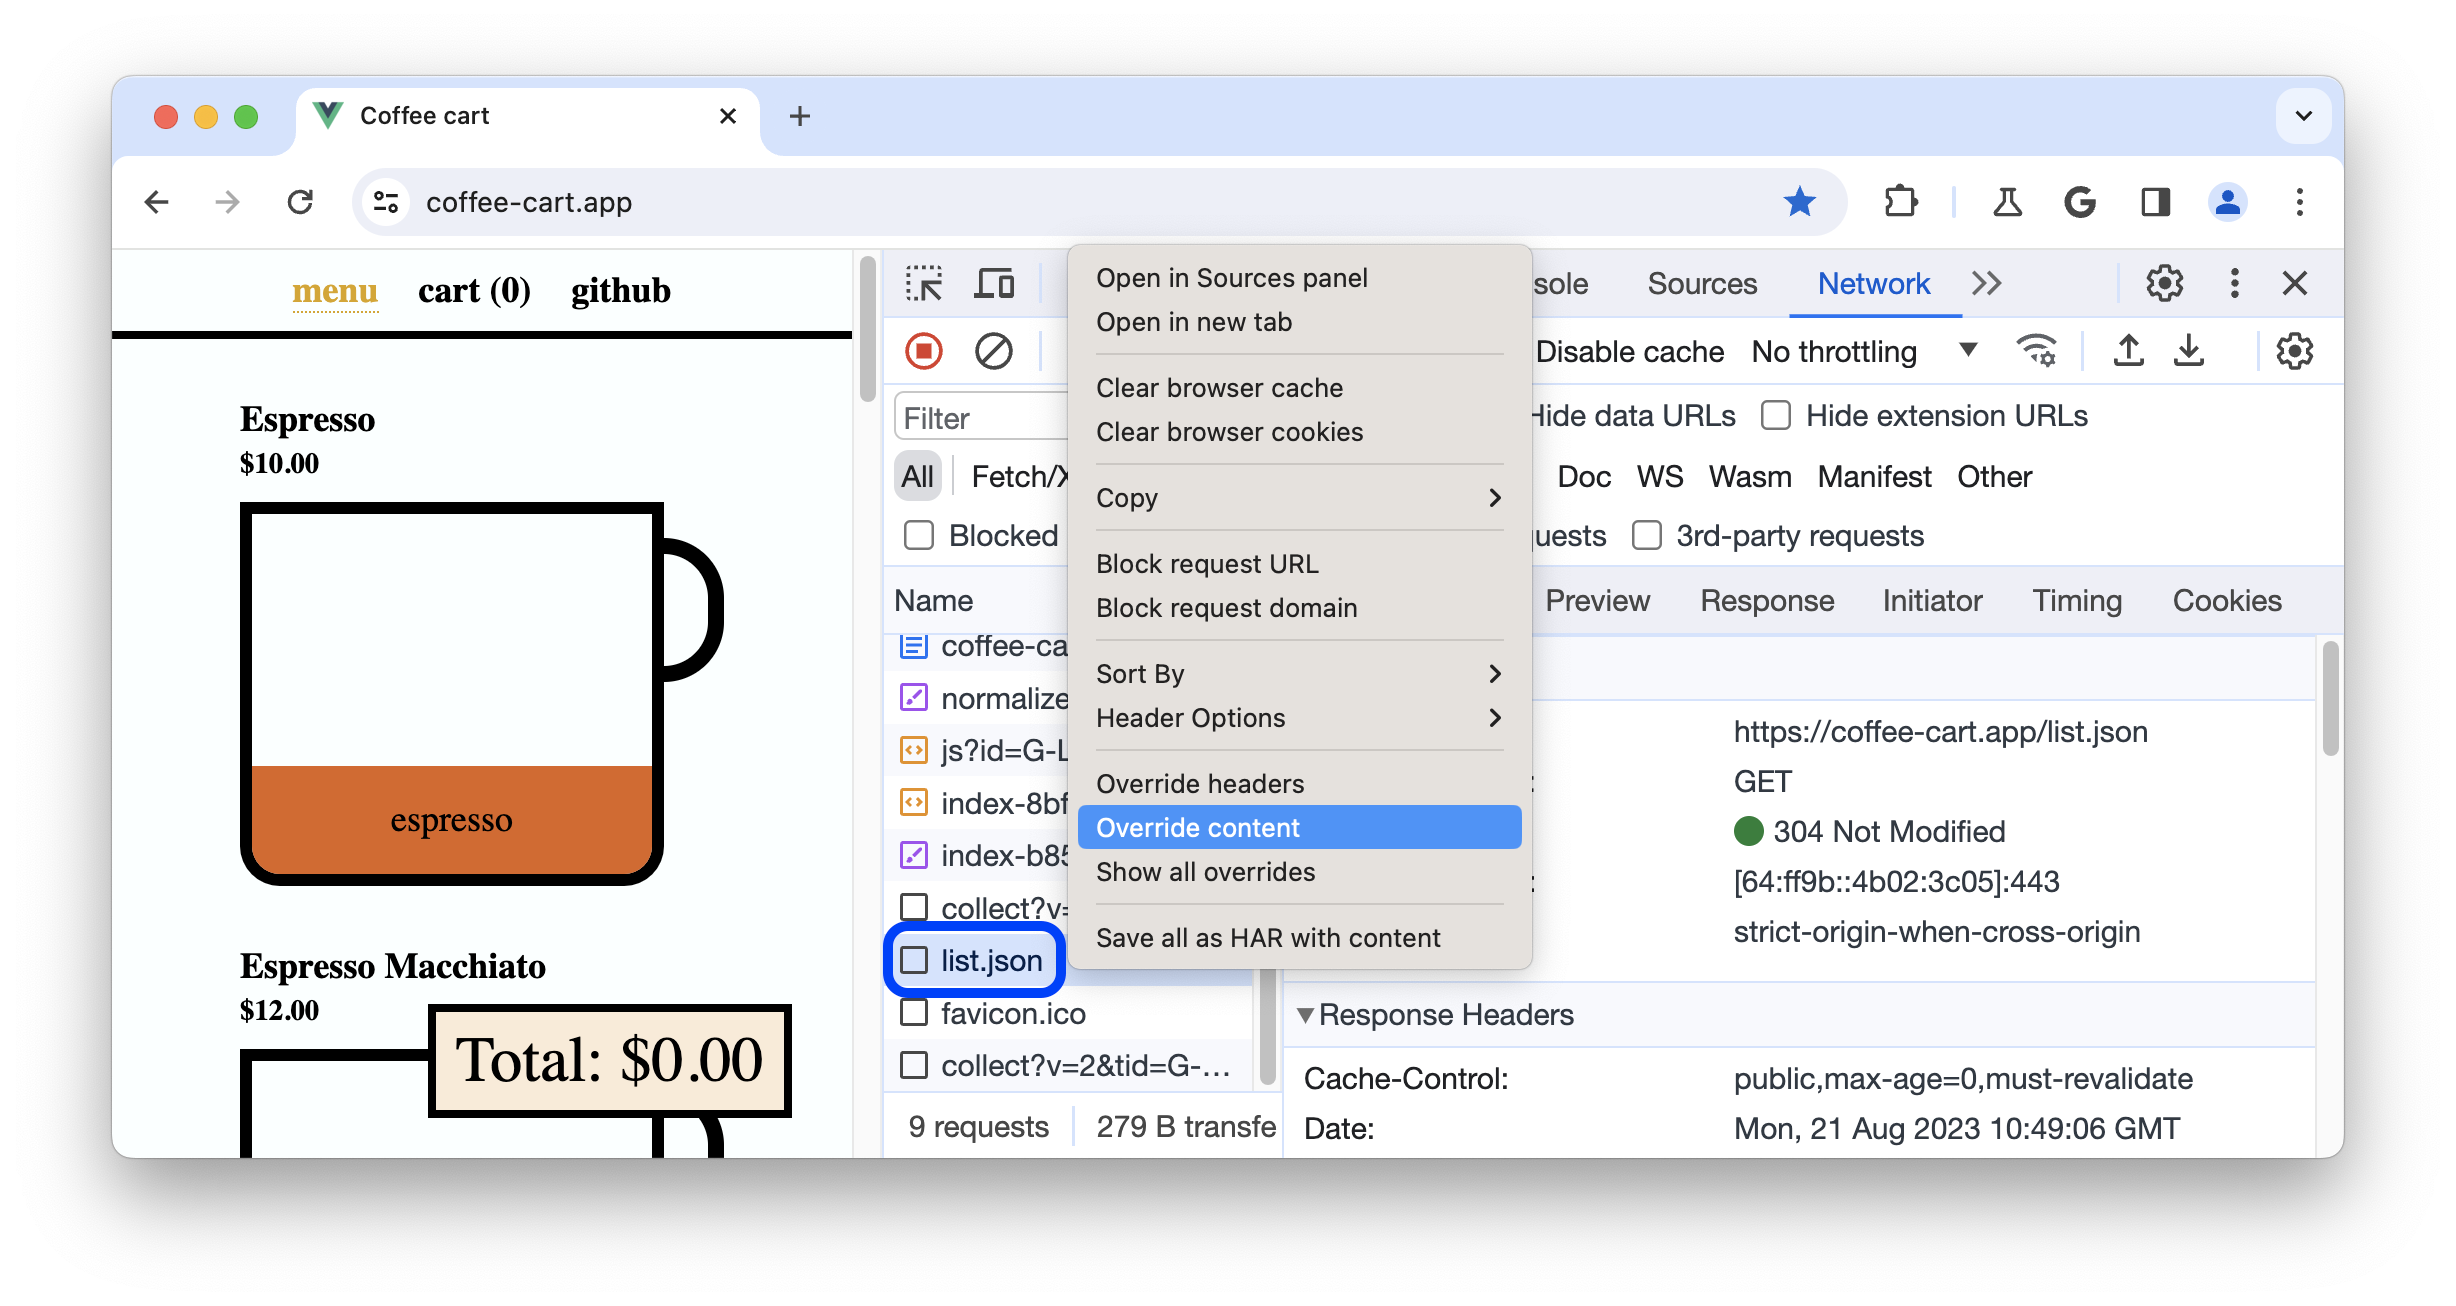The width and height of the screenshot is (2456, 1306).
Task: Click the record/stop button in DevTools
Action: 924,351
